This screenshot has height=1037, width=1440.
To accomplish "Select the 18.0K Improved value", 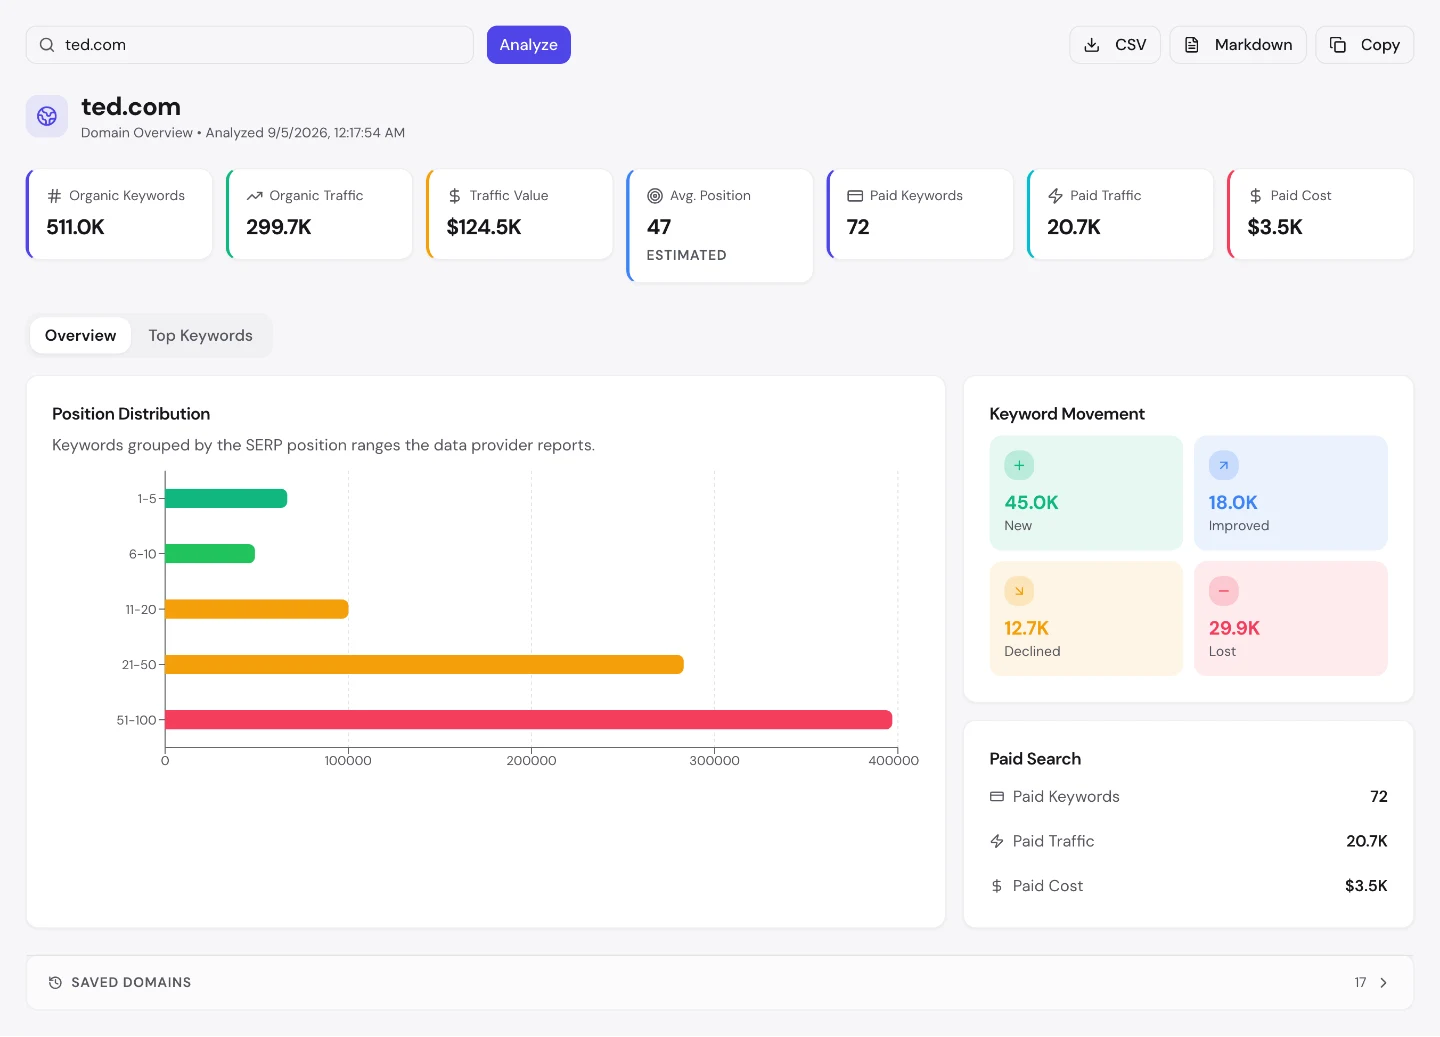I will click(1233, 503).
